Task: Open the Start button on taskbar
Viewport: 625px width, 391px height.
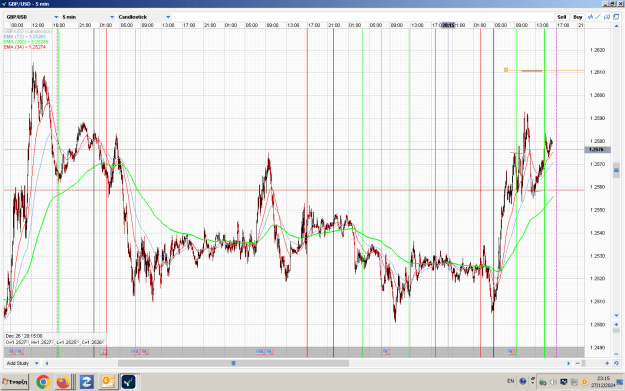Action: 15,382
